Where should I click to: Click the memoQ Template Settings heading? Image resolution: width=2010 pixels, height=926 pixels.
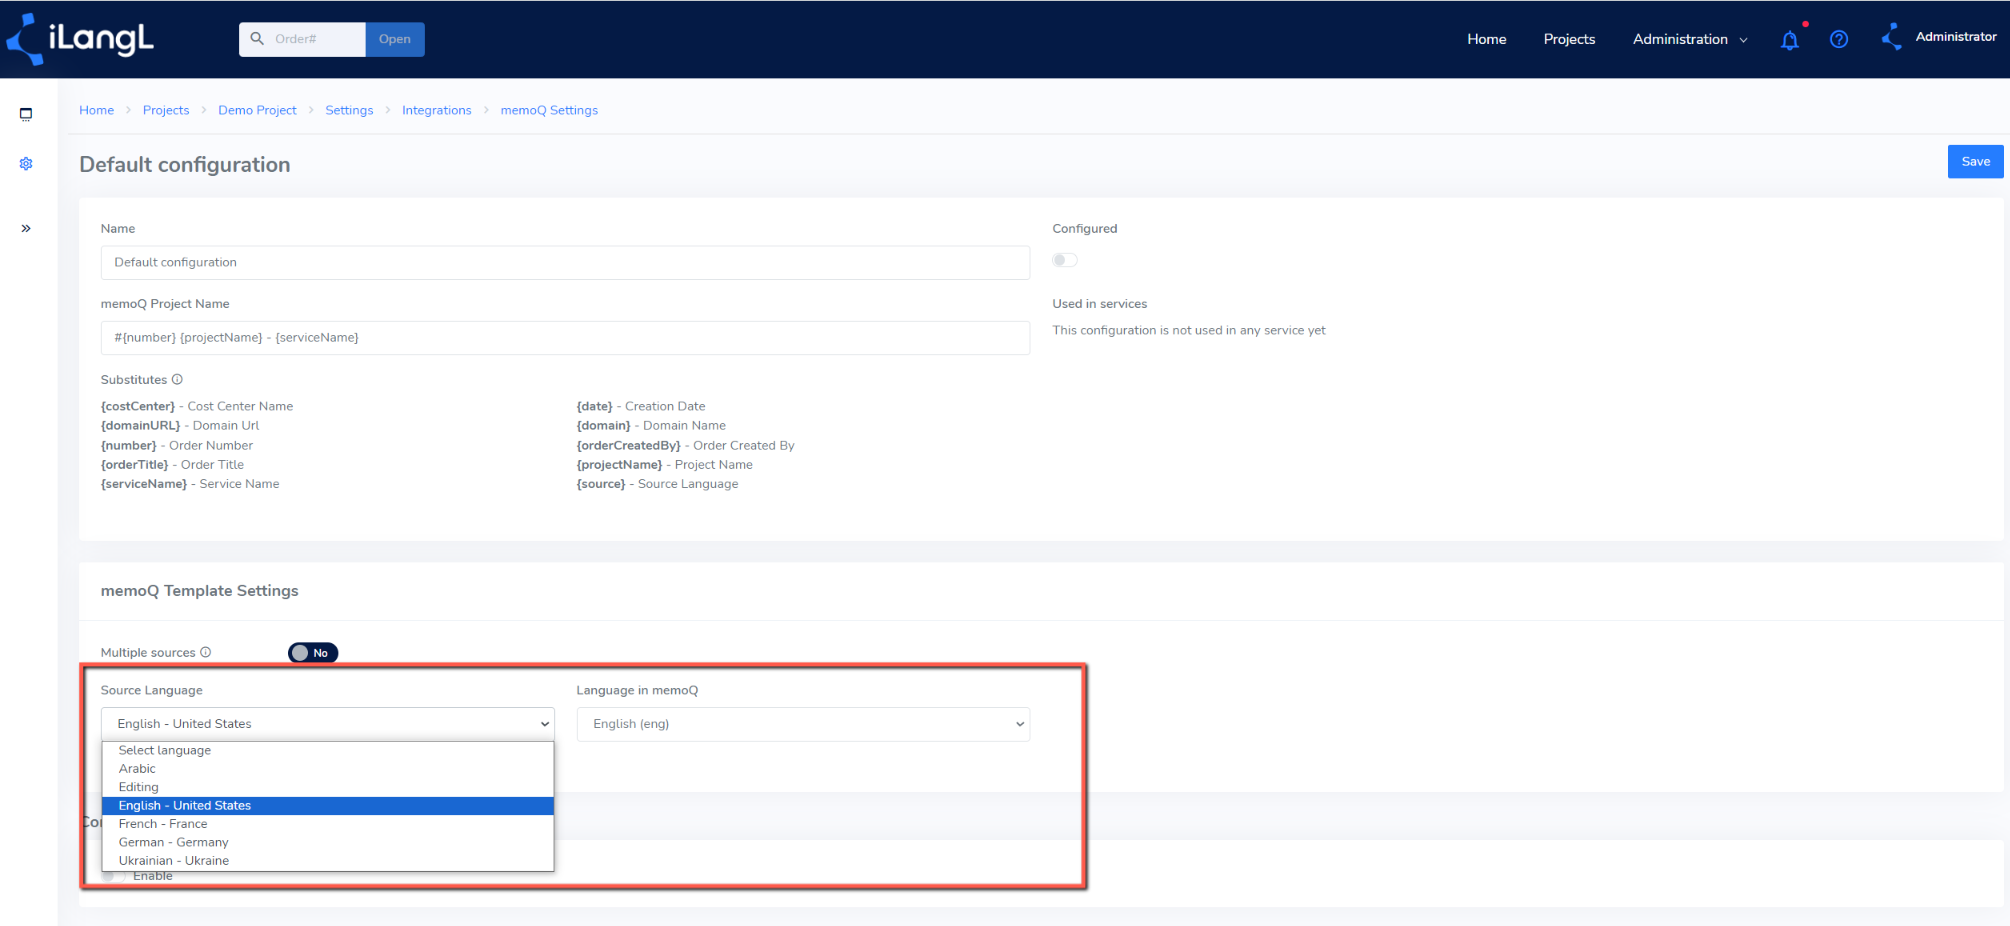(x=200, y=591)
